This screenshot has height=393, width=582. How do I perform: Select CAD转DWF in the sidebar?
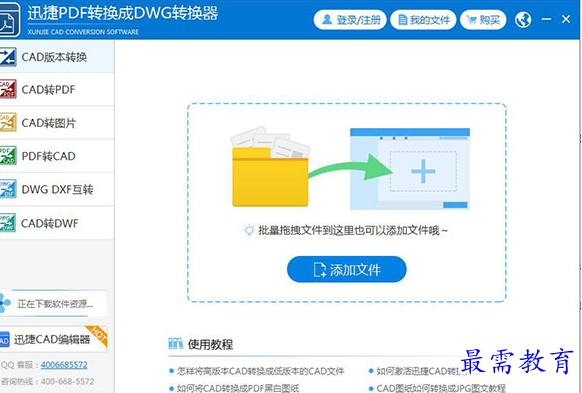coord(57,223)
